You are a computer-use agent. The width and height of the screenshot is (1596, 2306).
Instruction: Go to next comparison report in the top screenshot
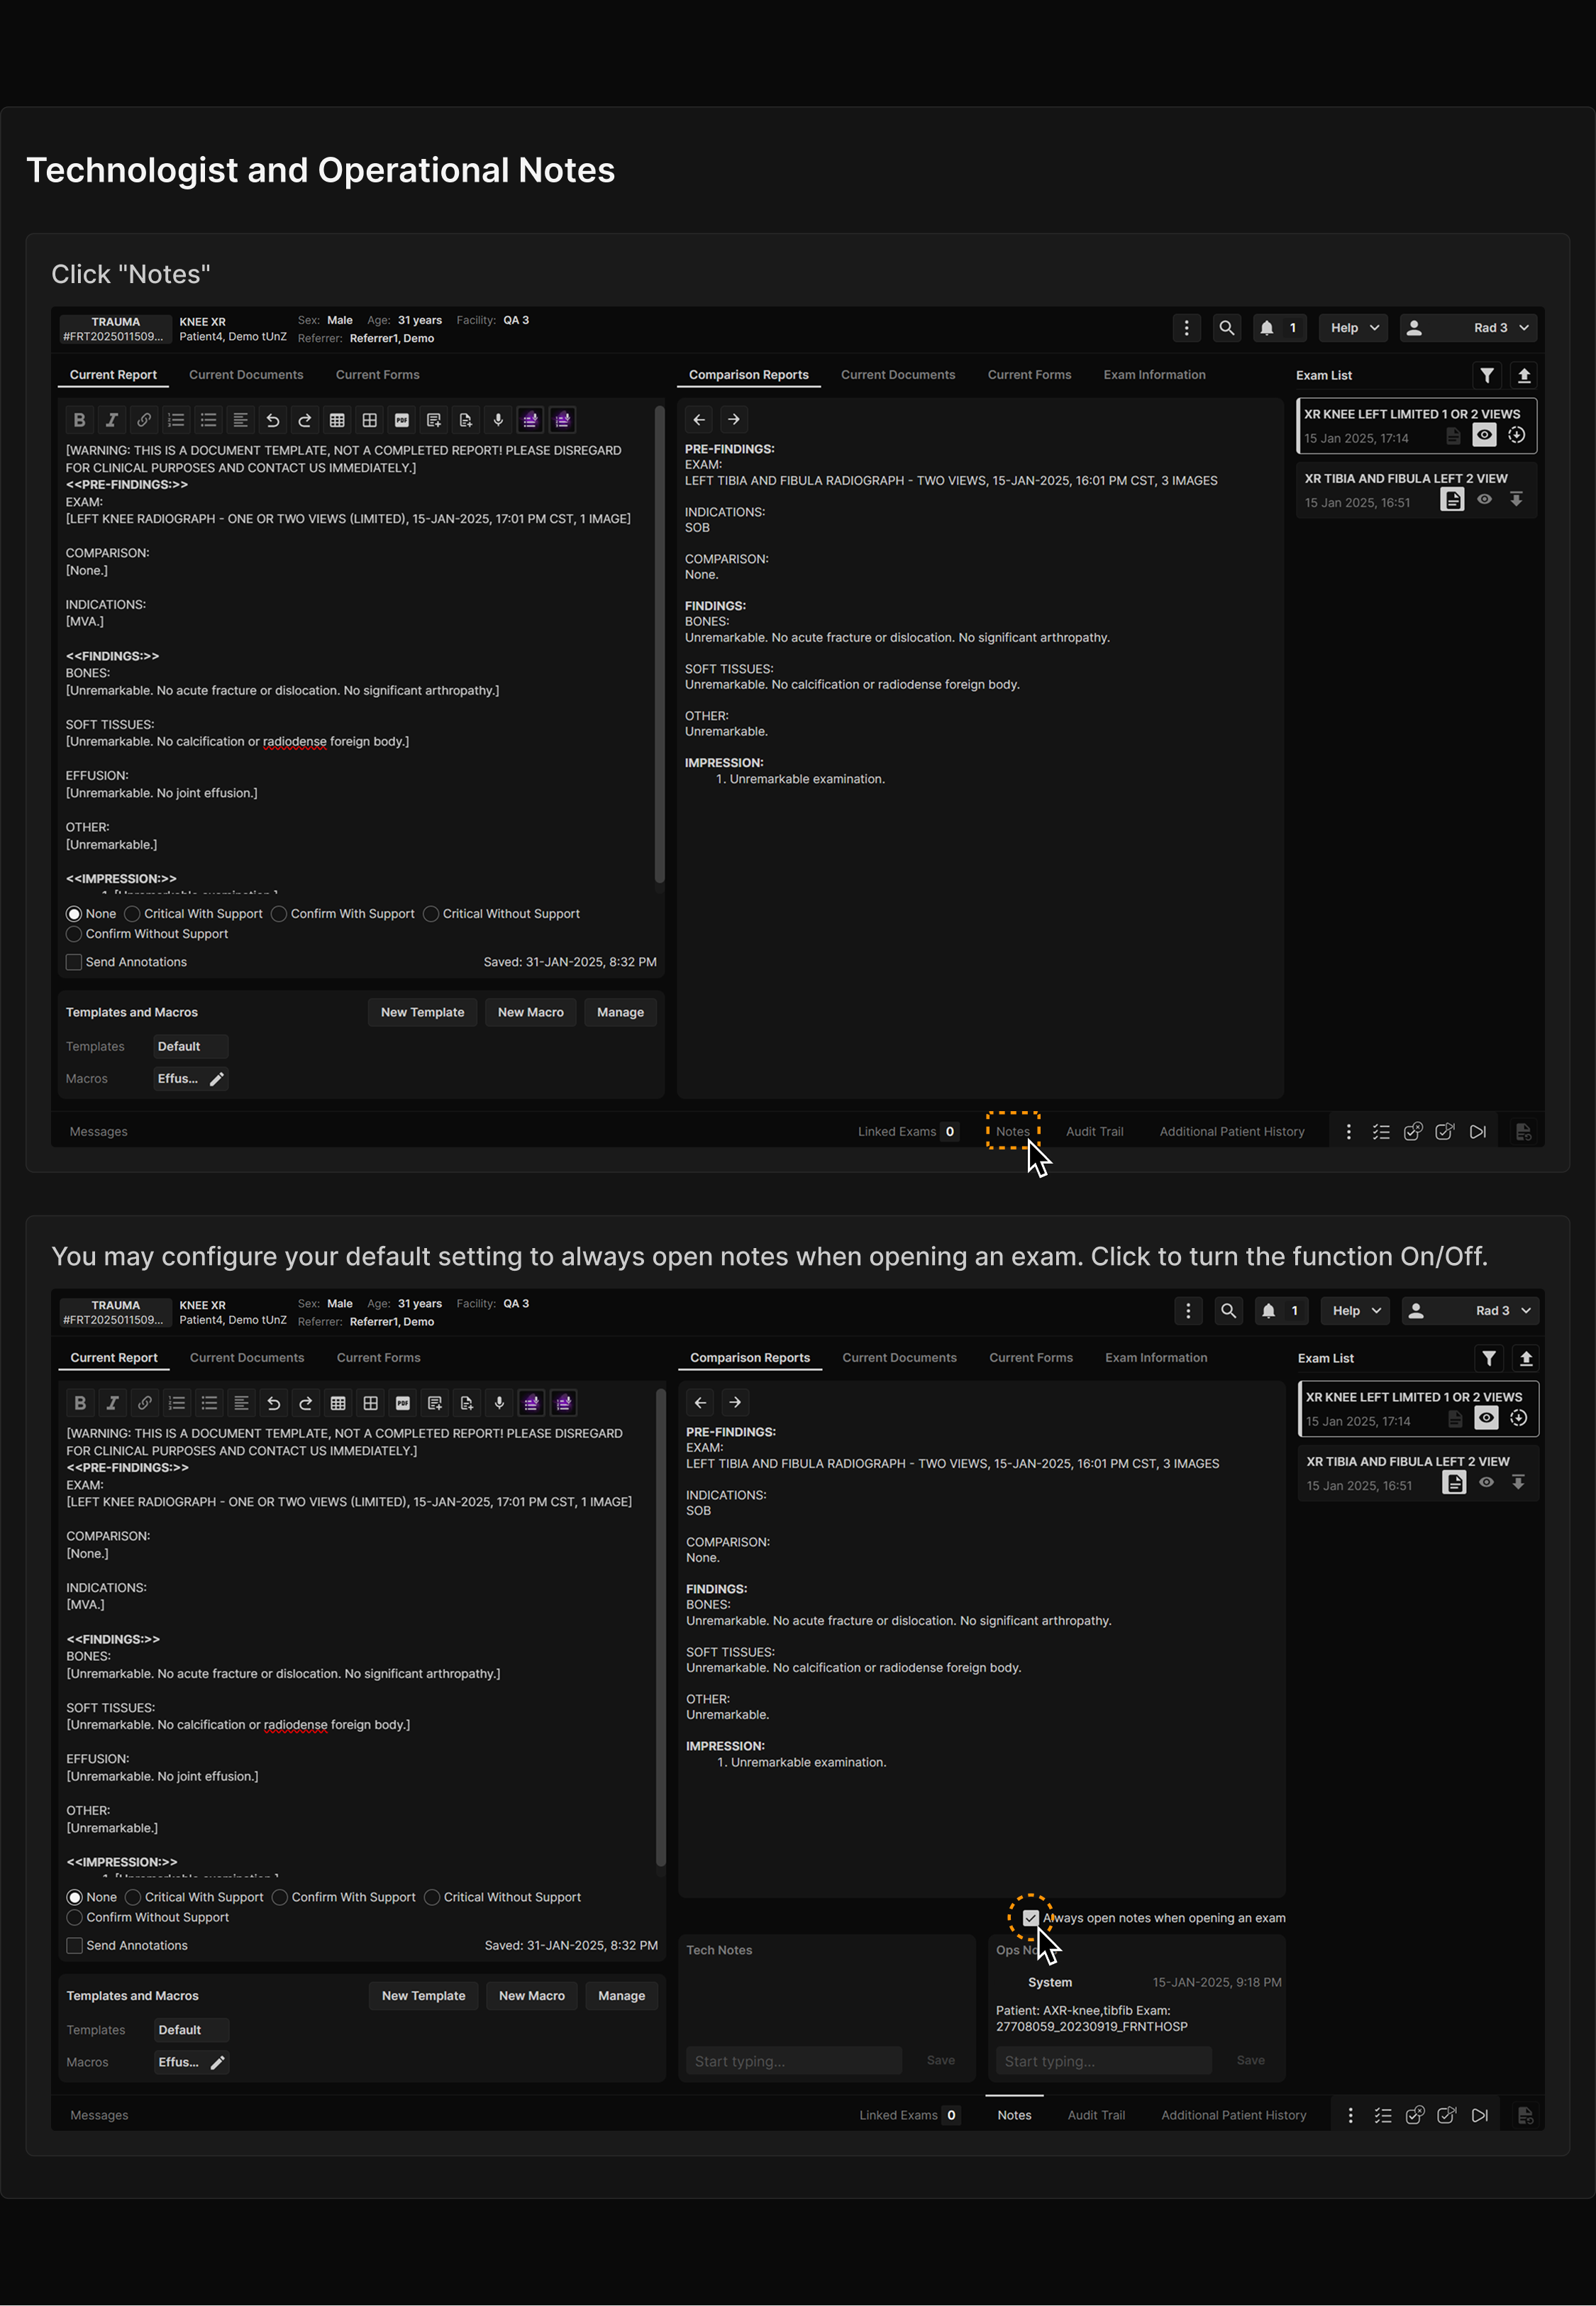(x=734, y=420)
